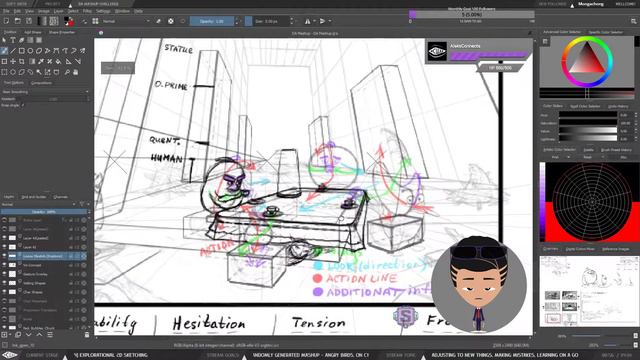Select the Contiguous Selection magic wand tool

pyautogui.click(x=39, y=72)
